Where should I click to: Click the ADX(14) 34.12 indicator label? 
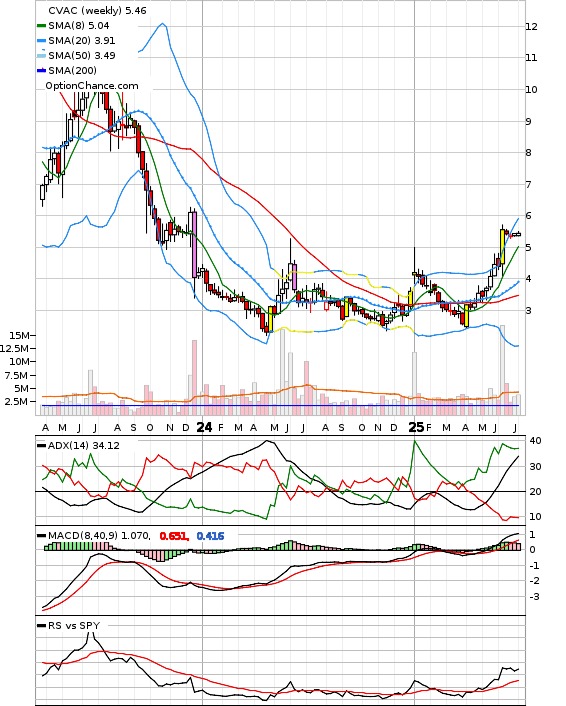(84, 445)
